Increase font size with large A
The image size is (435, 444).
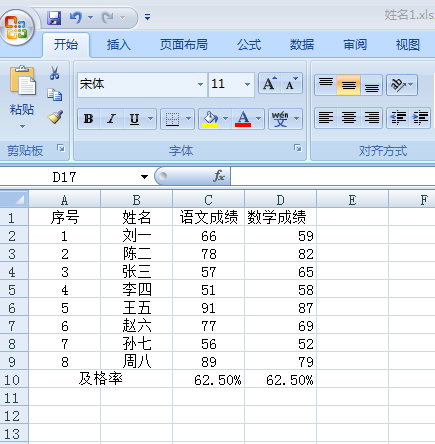269,83
